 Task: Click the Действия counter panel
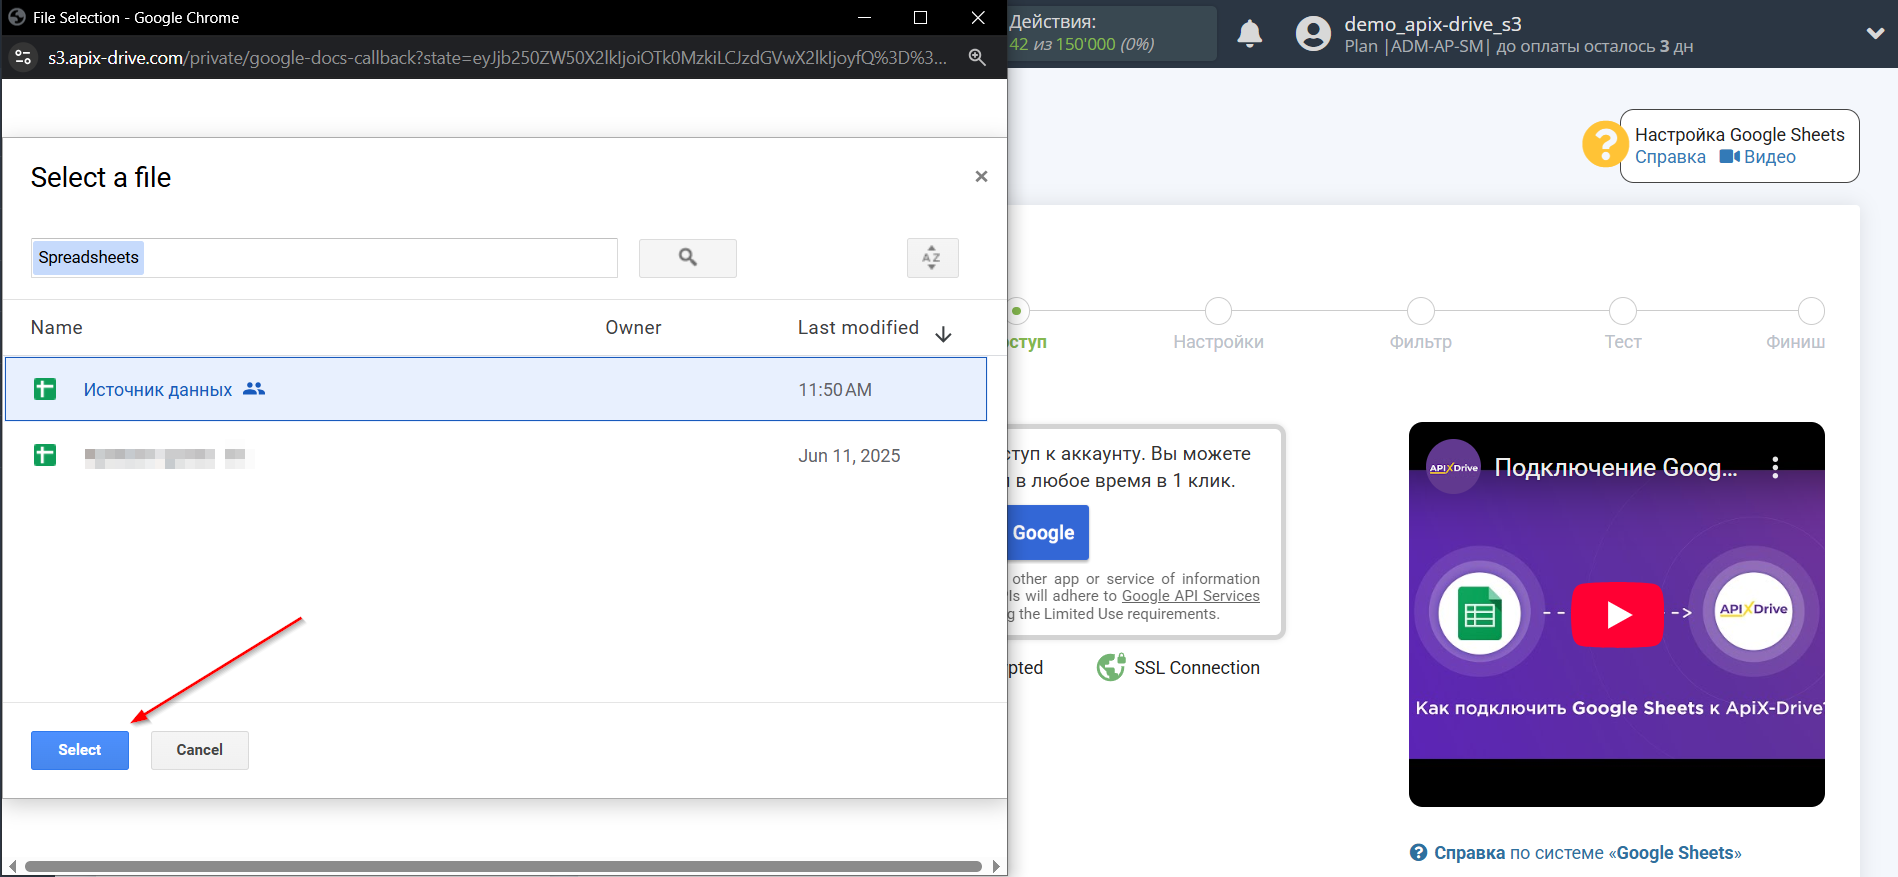1112,33
